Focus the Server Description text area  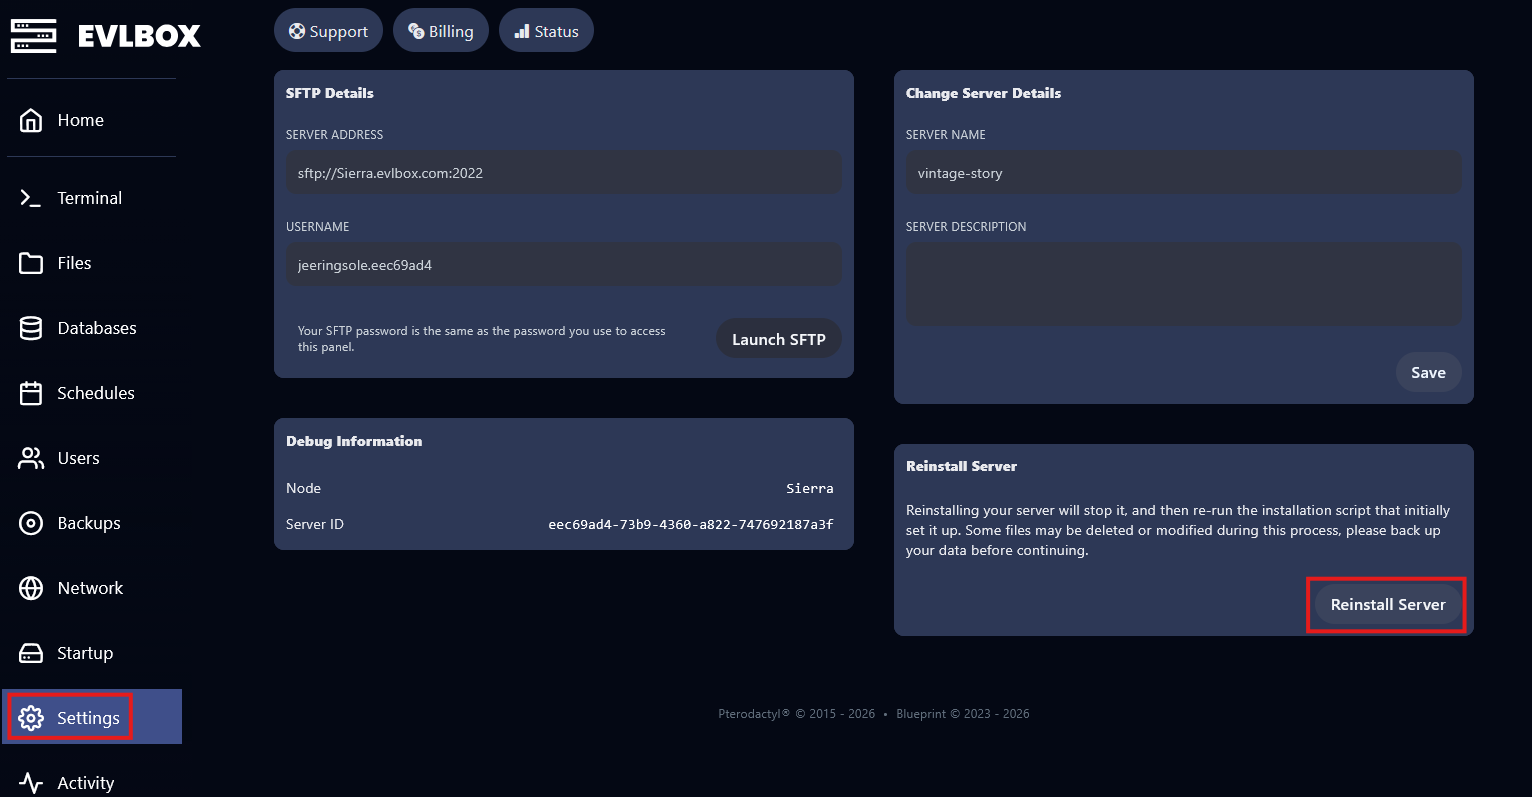1183,284
